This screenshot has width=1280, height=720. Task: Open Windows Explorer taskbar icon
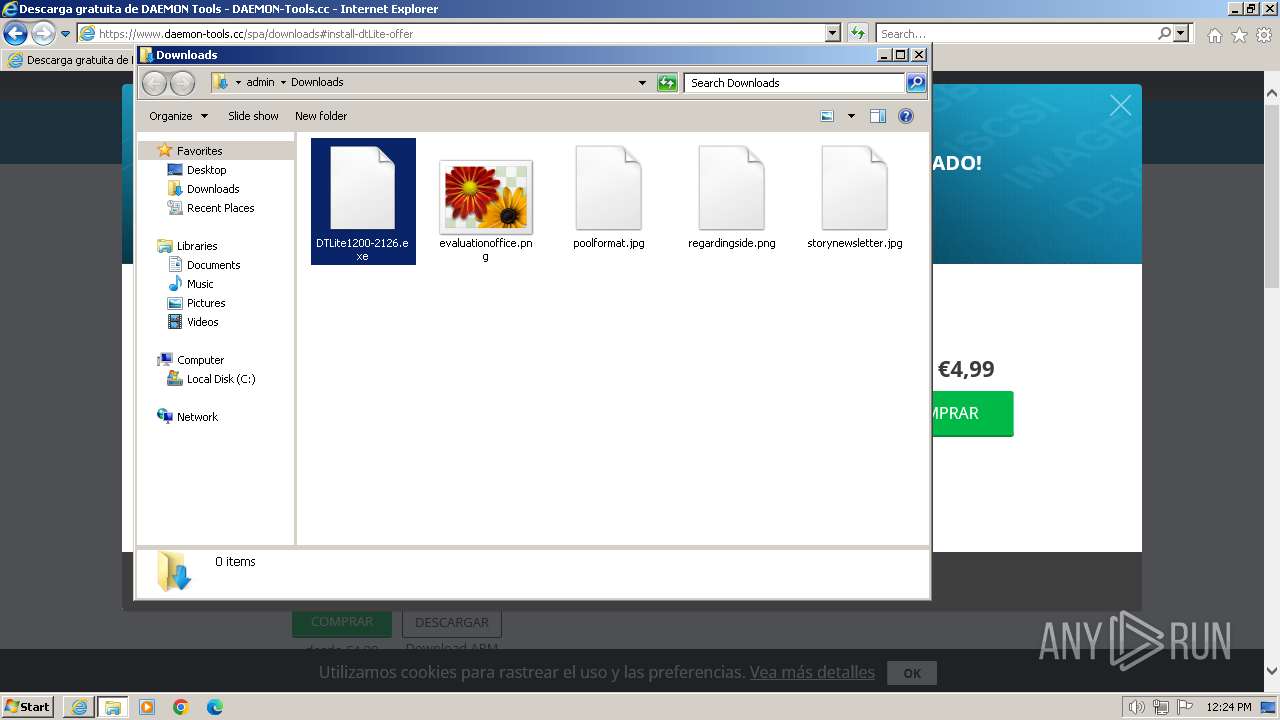pos(113,706)
